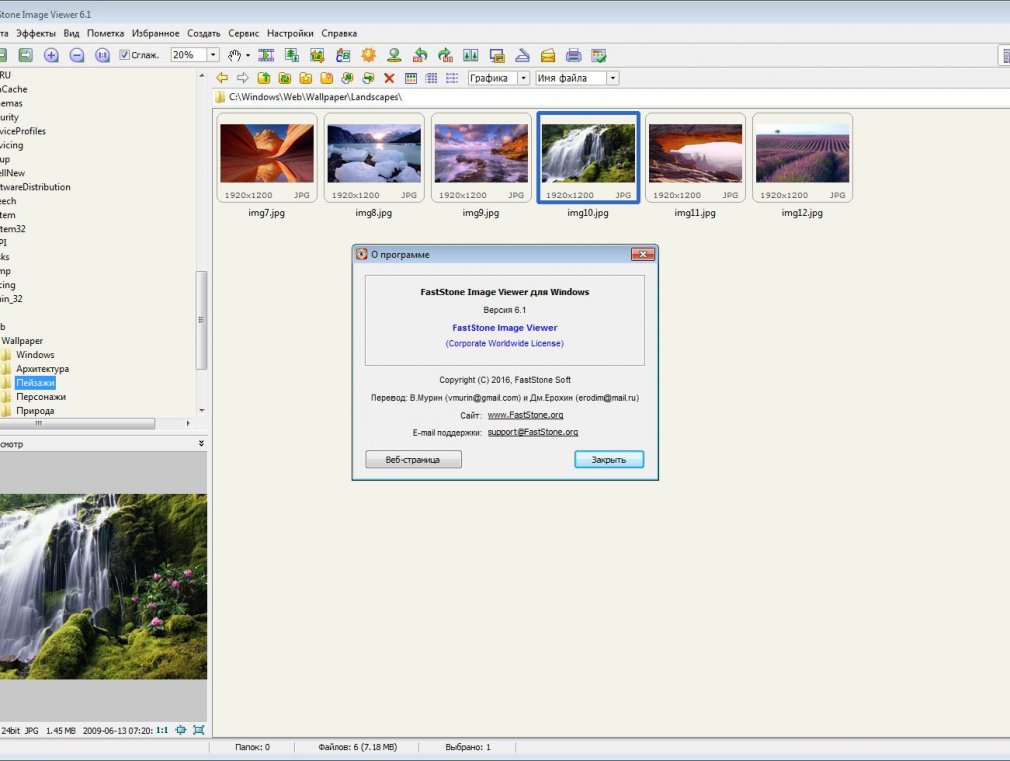Go forward with the right arrow
Screen dimensions: 1010x761
[243, 78]
